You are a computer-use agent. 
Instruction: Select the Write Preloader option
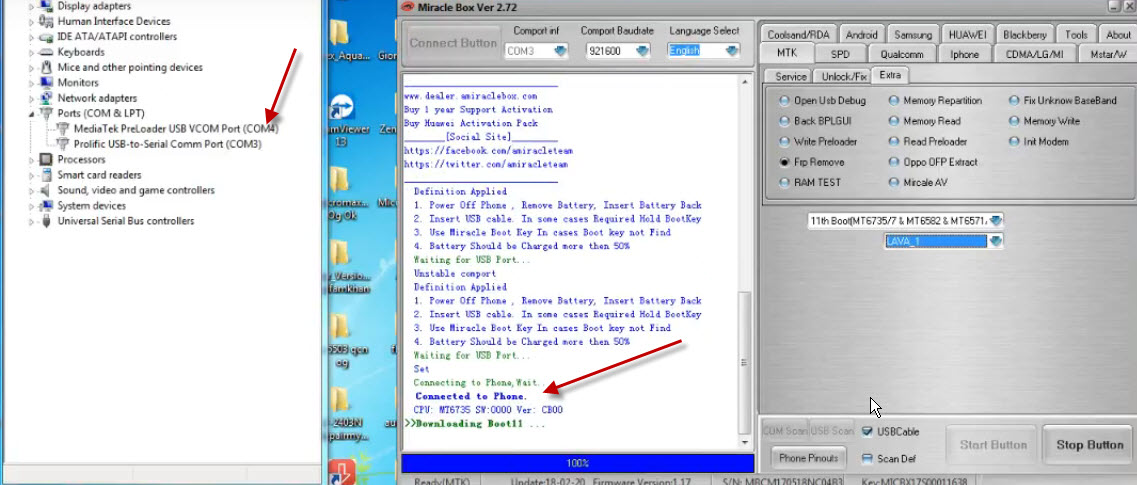coord(784,141)
